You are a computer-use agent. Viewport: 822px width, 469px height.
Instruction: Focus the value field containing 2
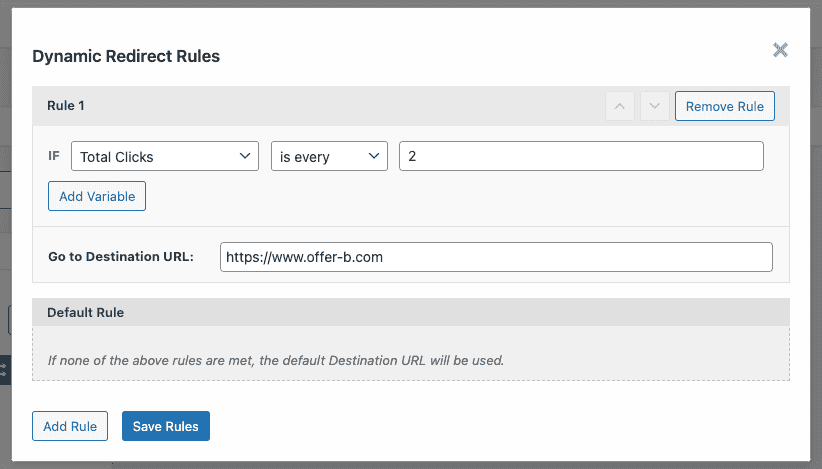pos(581,156)
